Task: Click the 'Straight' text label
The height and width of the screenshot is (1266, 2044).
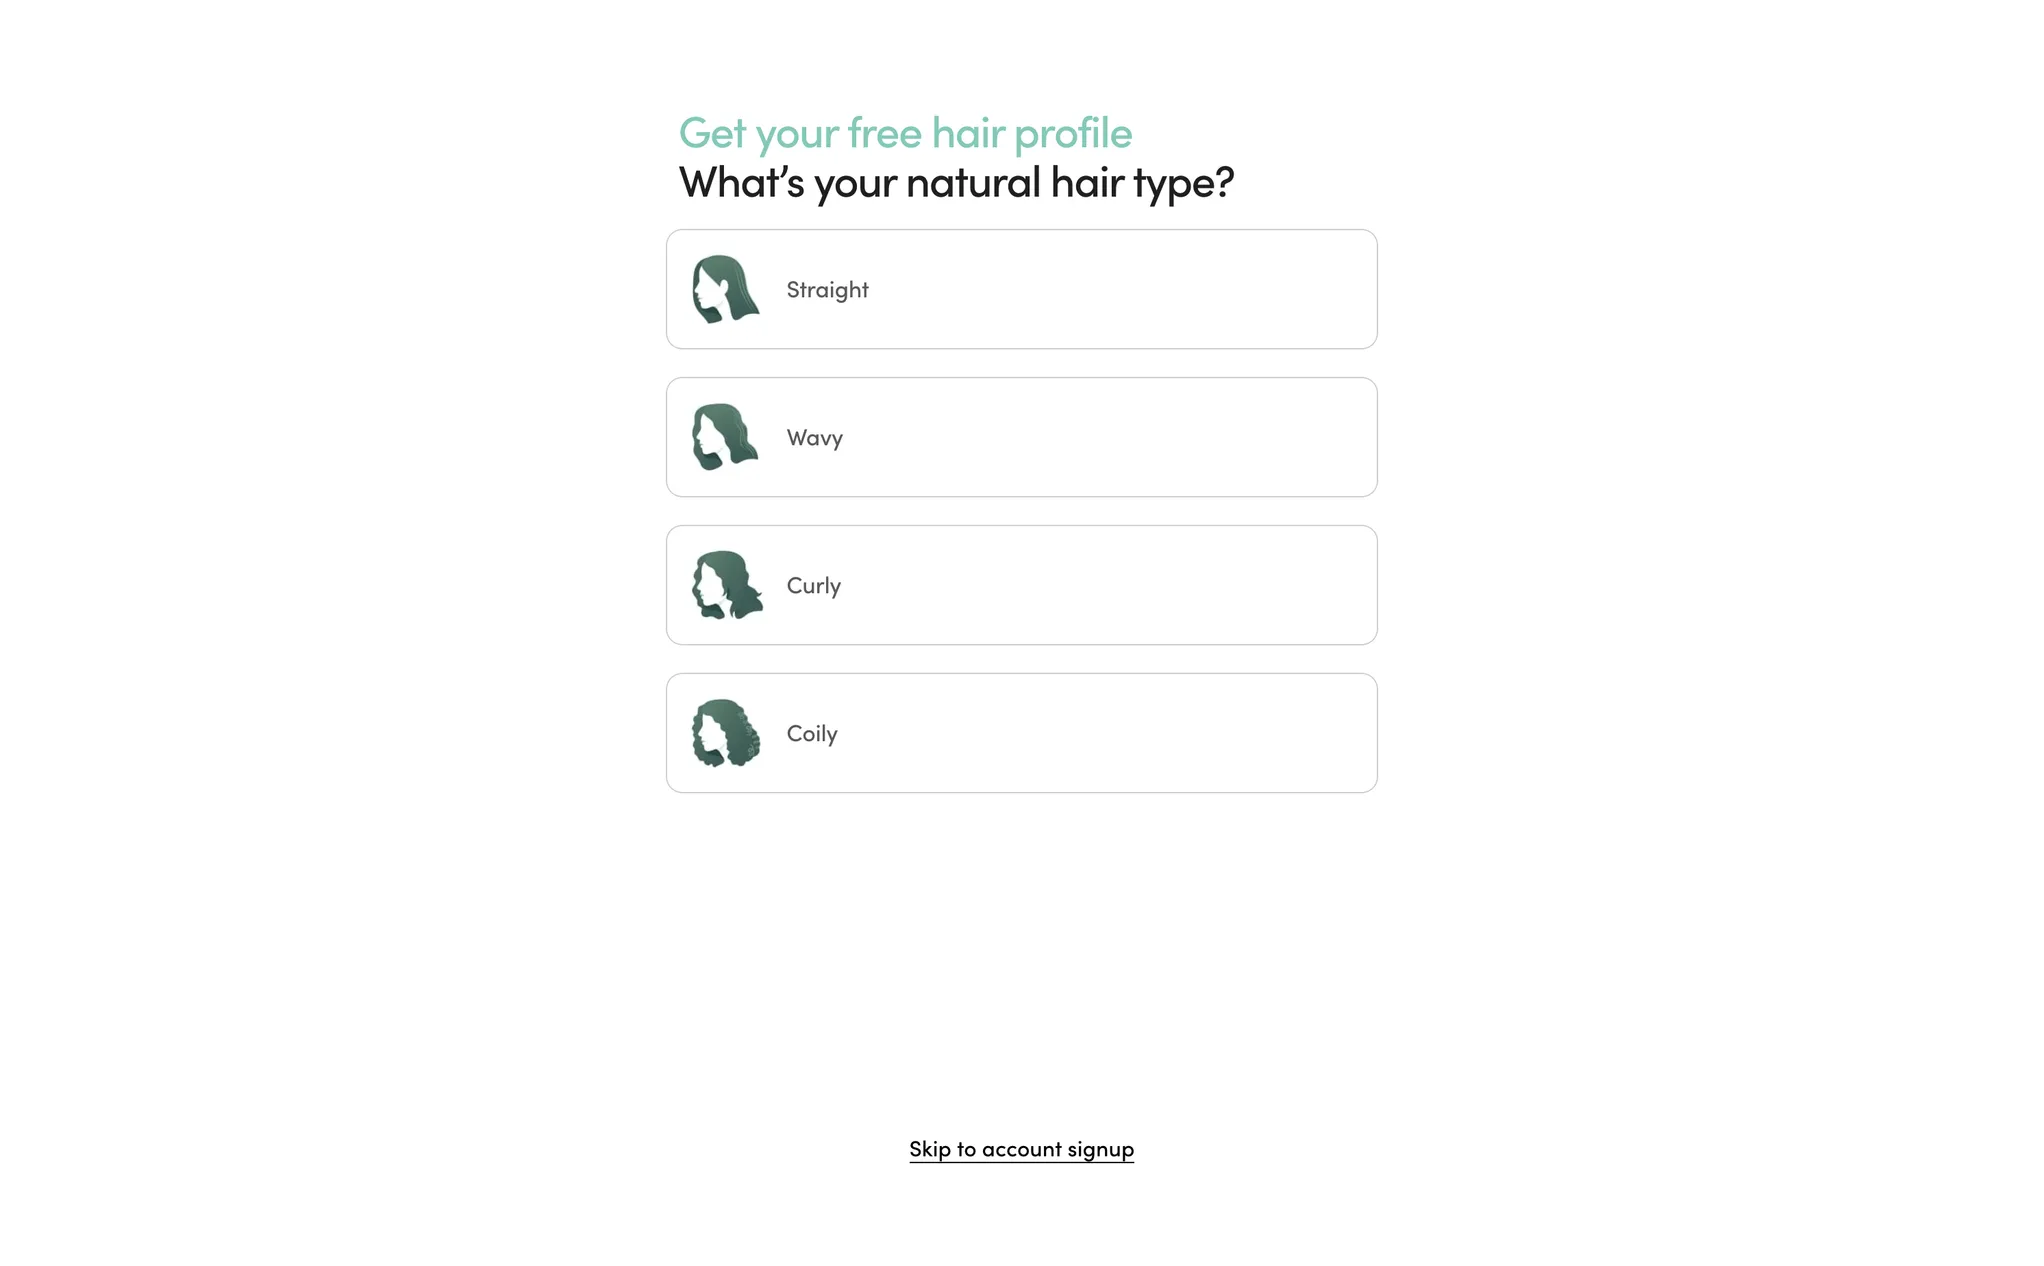Action: click(x=827, y=290)
